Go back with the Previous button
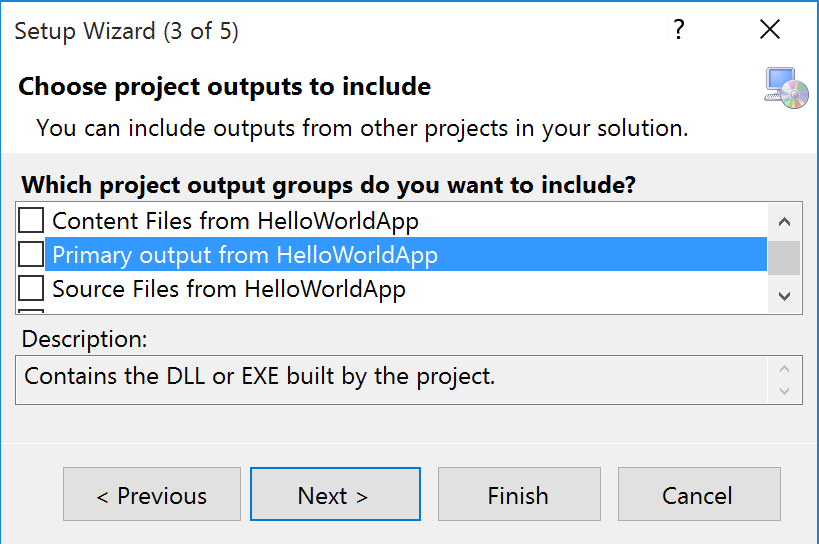The height and width of the screenshot is (544, 819). 152,494
